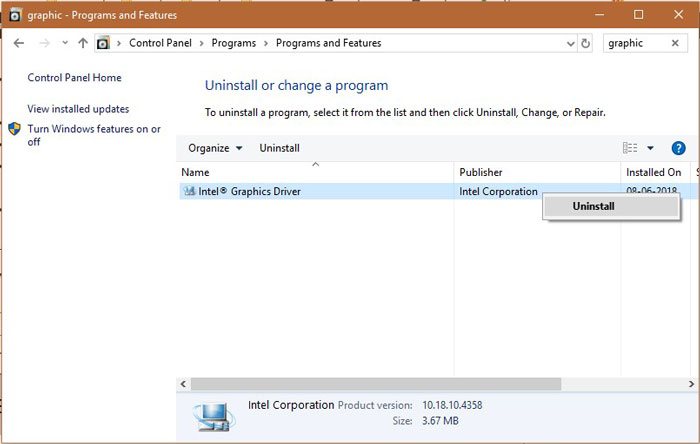This screenshot has width=700, height=444.
Task: Open Turn Windows features on or off
Action: 94,135
